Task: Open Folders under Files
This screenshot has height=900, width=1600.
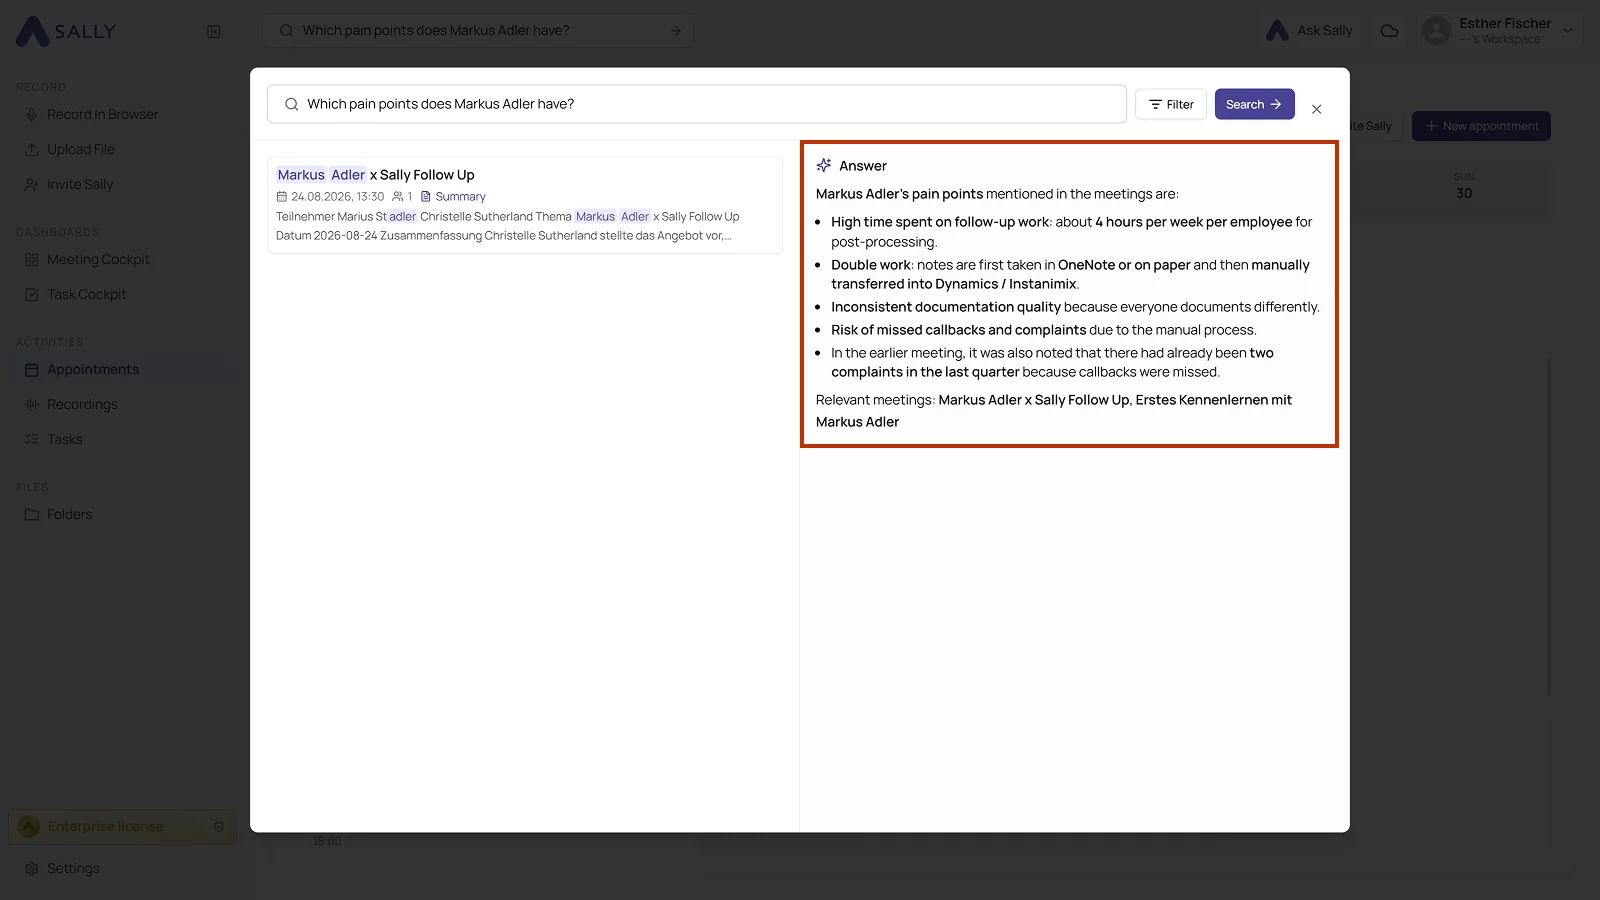Action: tap(69, 514)
